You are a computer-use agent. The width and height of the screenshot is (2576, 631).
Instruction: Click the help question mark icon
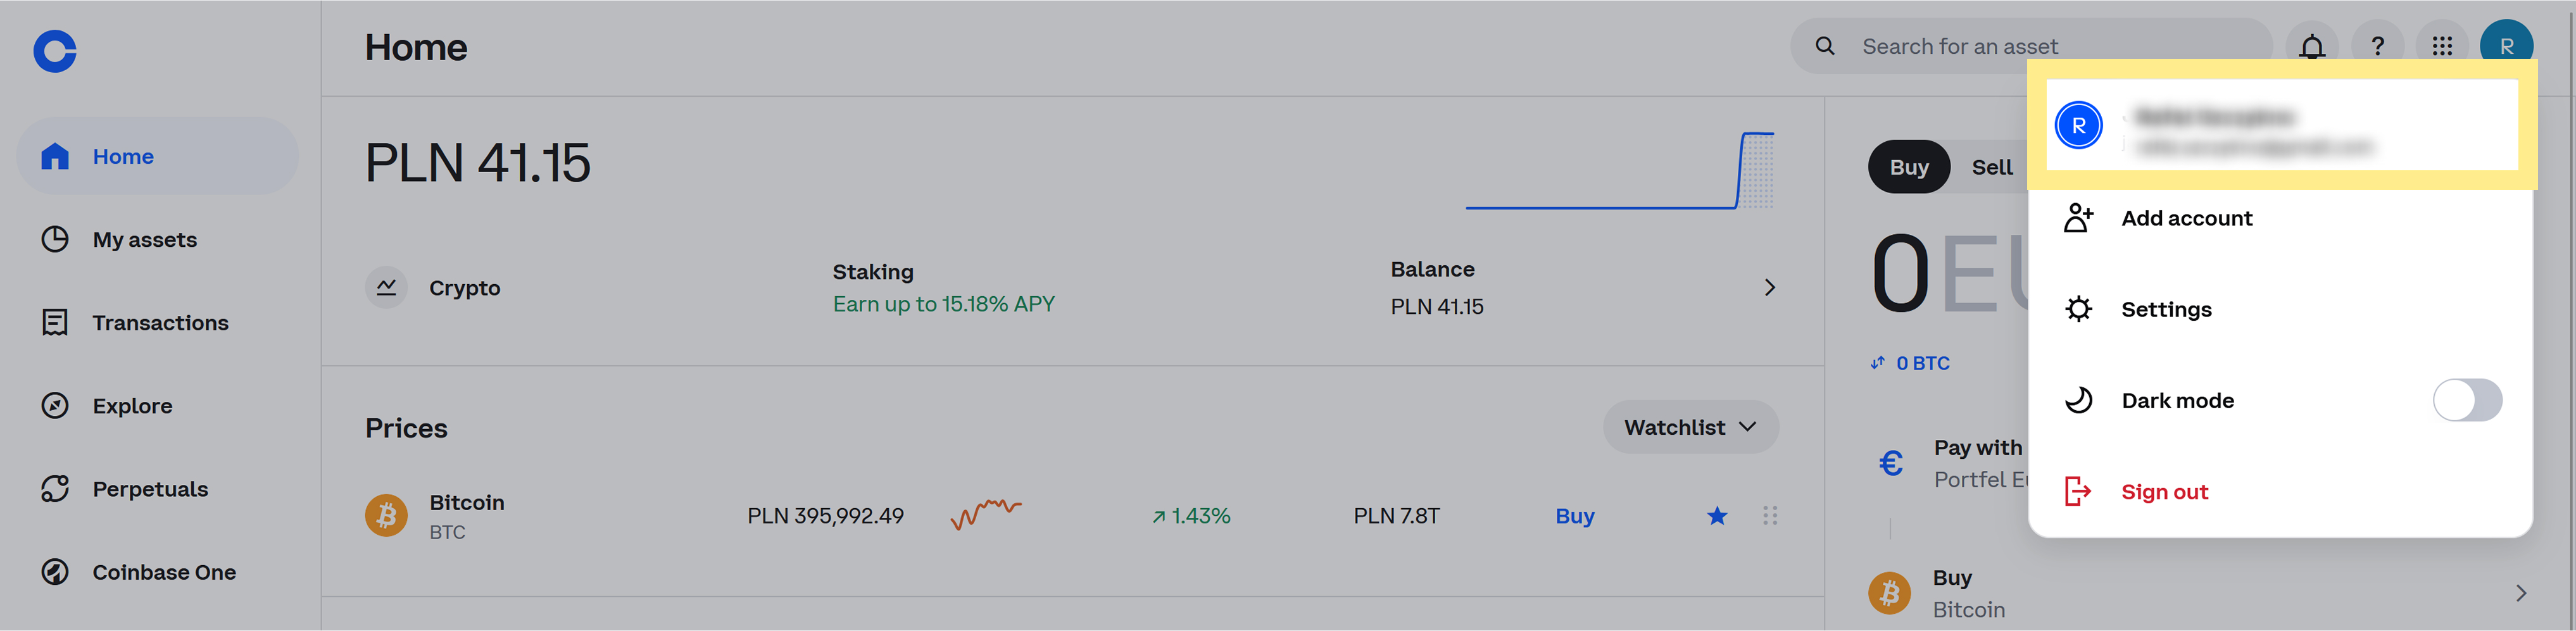[2377, 46]
